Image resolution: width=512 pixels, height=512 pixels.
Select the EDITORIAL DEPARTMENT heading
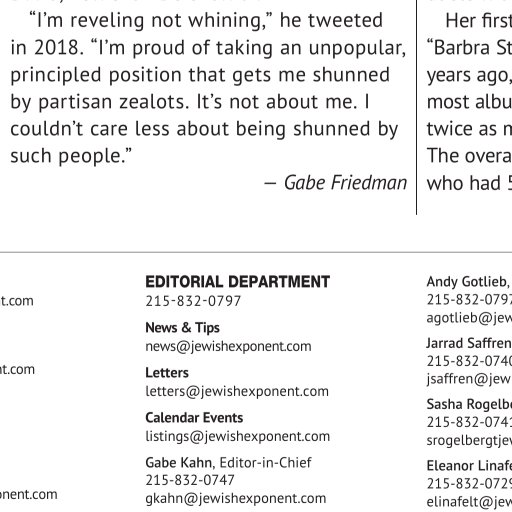click(x=238, y=282)
